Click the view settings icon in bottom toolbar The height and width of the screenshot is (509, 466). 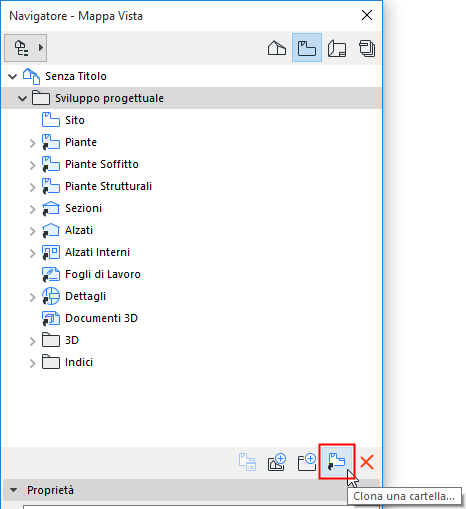(x=247, y=462)
